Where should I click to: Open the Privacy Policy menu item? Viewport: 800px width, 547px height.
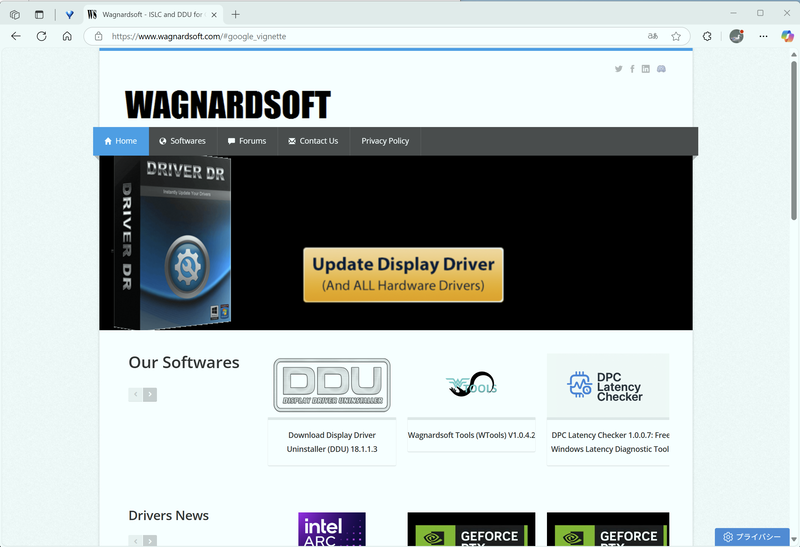385,141
